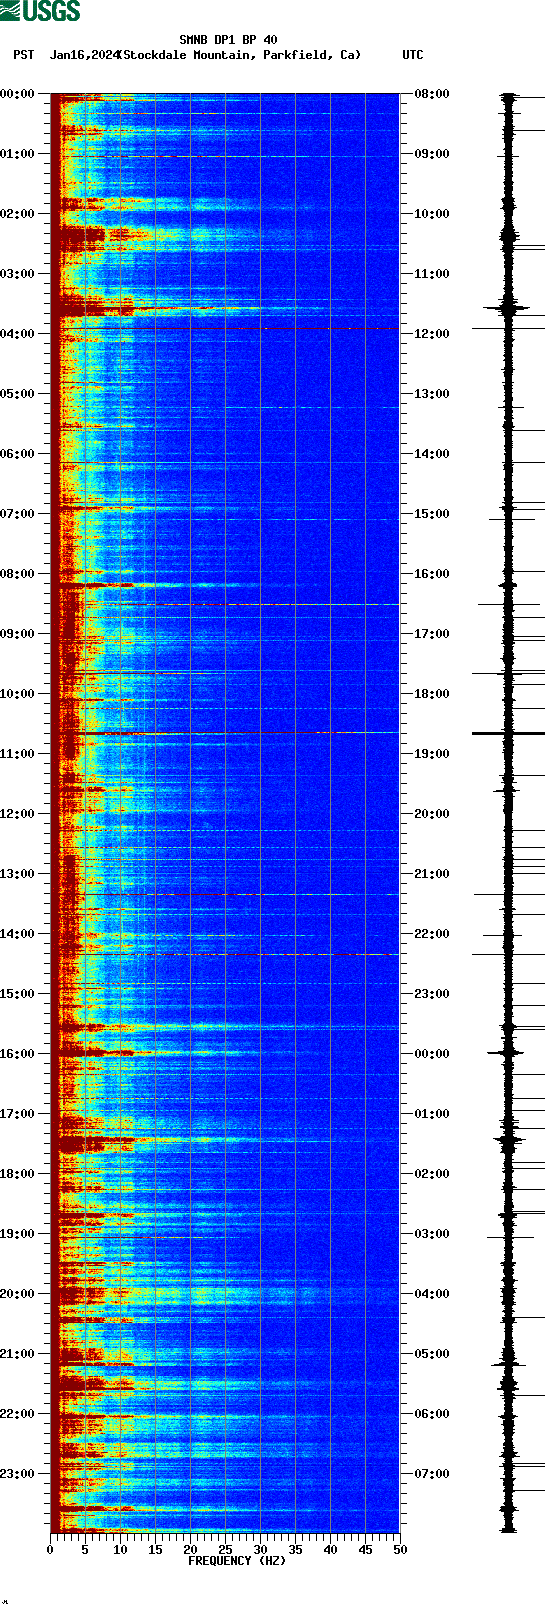Click the 'FREQUENCY (HZ)' axis label
Screen dimensions: 552x1613
click(x=237, y=1560)
